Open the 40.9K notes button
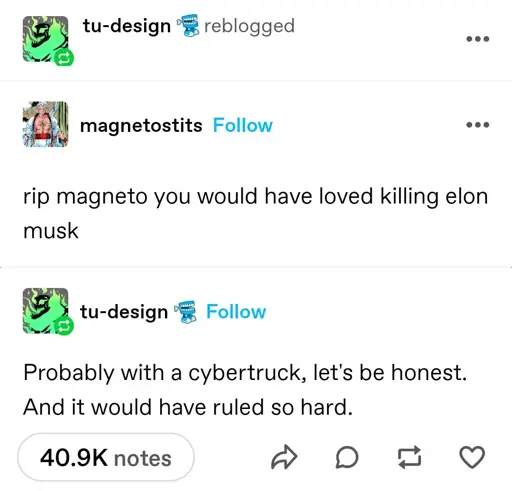This screenshot has height=491, width=512. 106,457
